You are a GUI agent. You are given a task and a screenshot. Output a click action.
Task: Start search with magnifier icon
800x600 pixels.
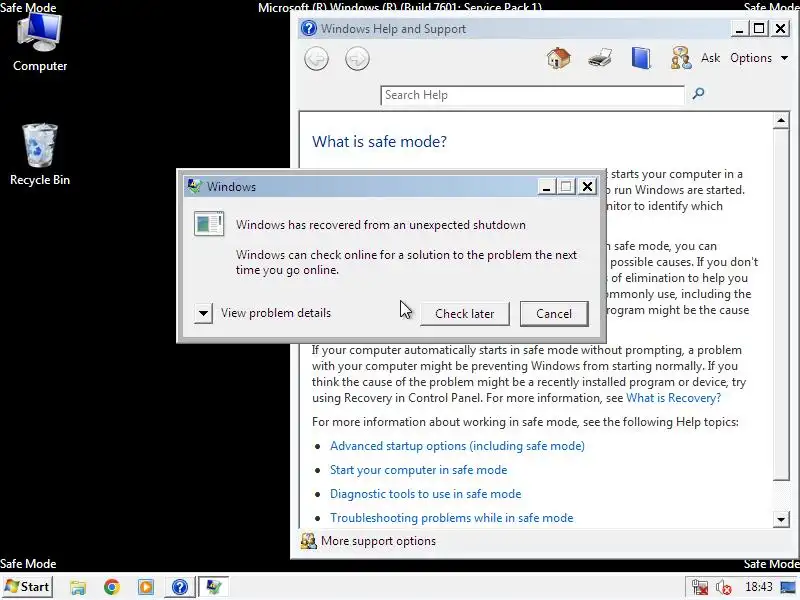pyautogui.click(x=698, y=93)
